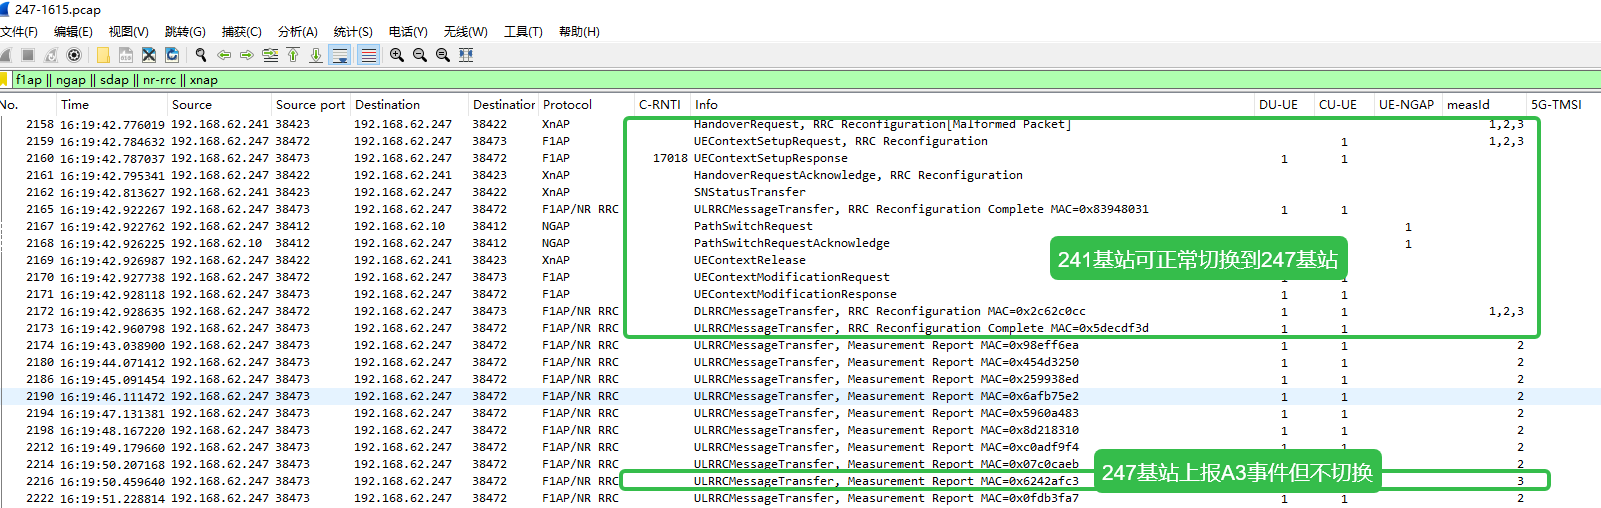
Task: Sort packets by Protocol column header
Action: click(x=567, y=105)
